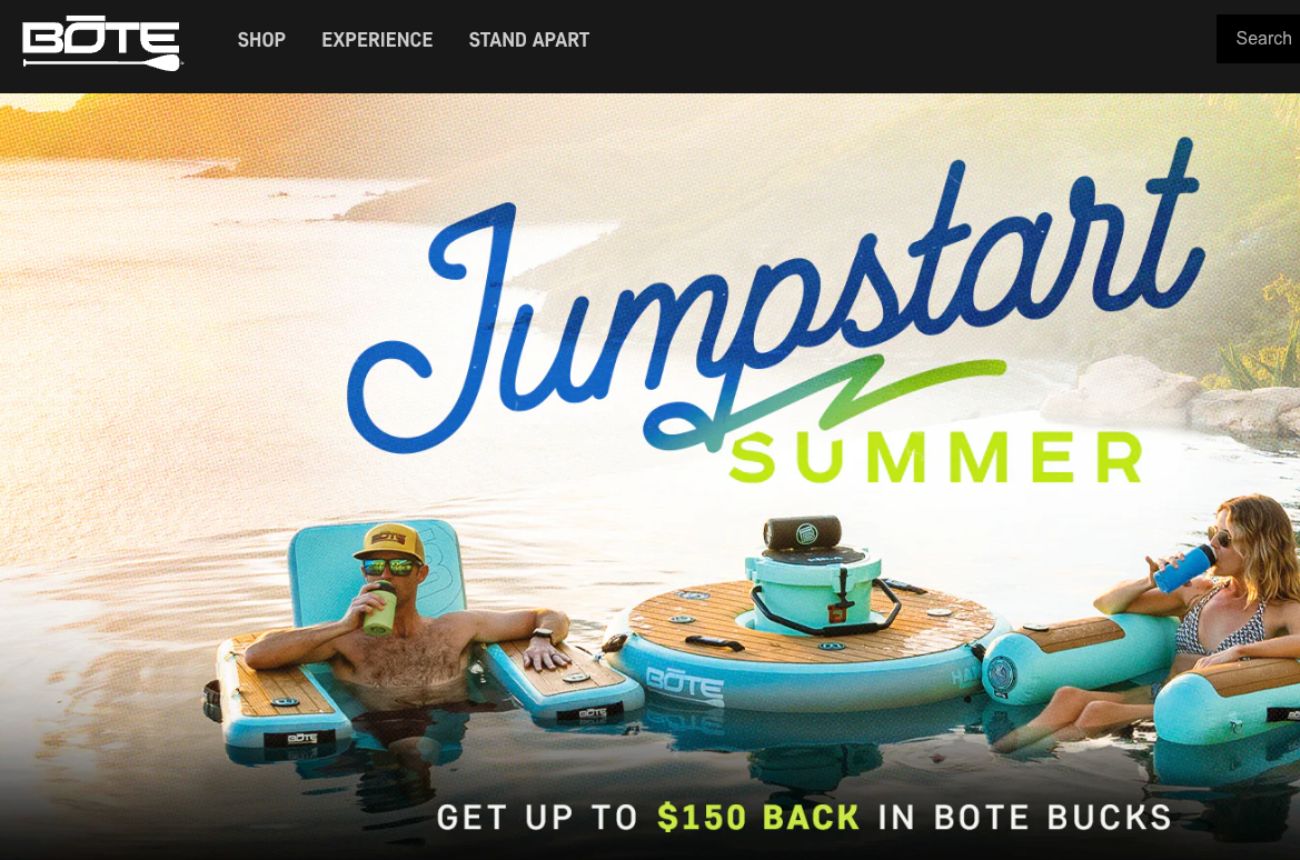Click the IN BOTE BUCKS text

click(1025, 817)
